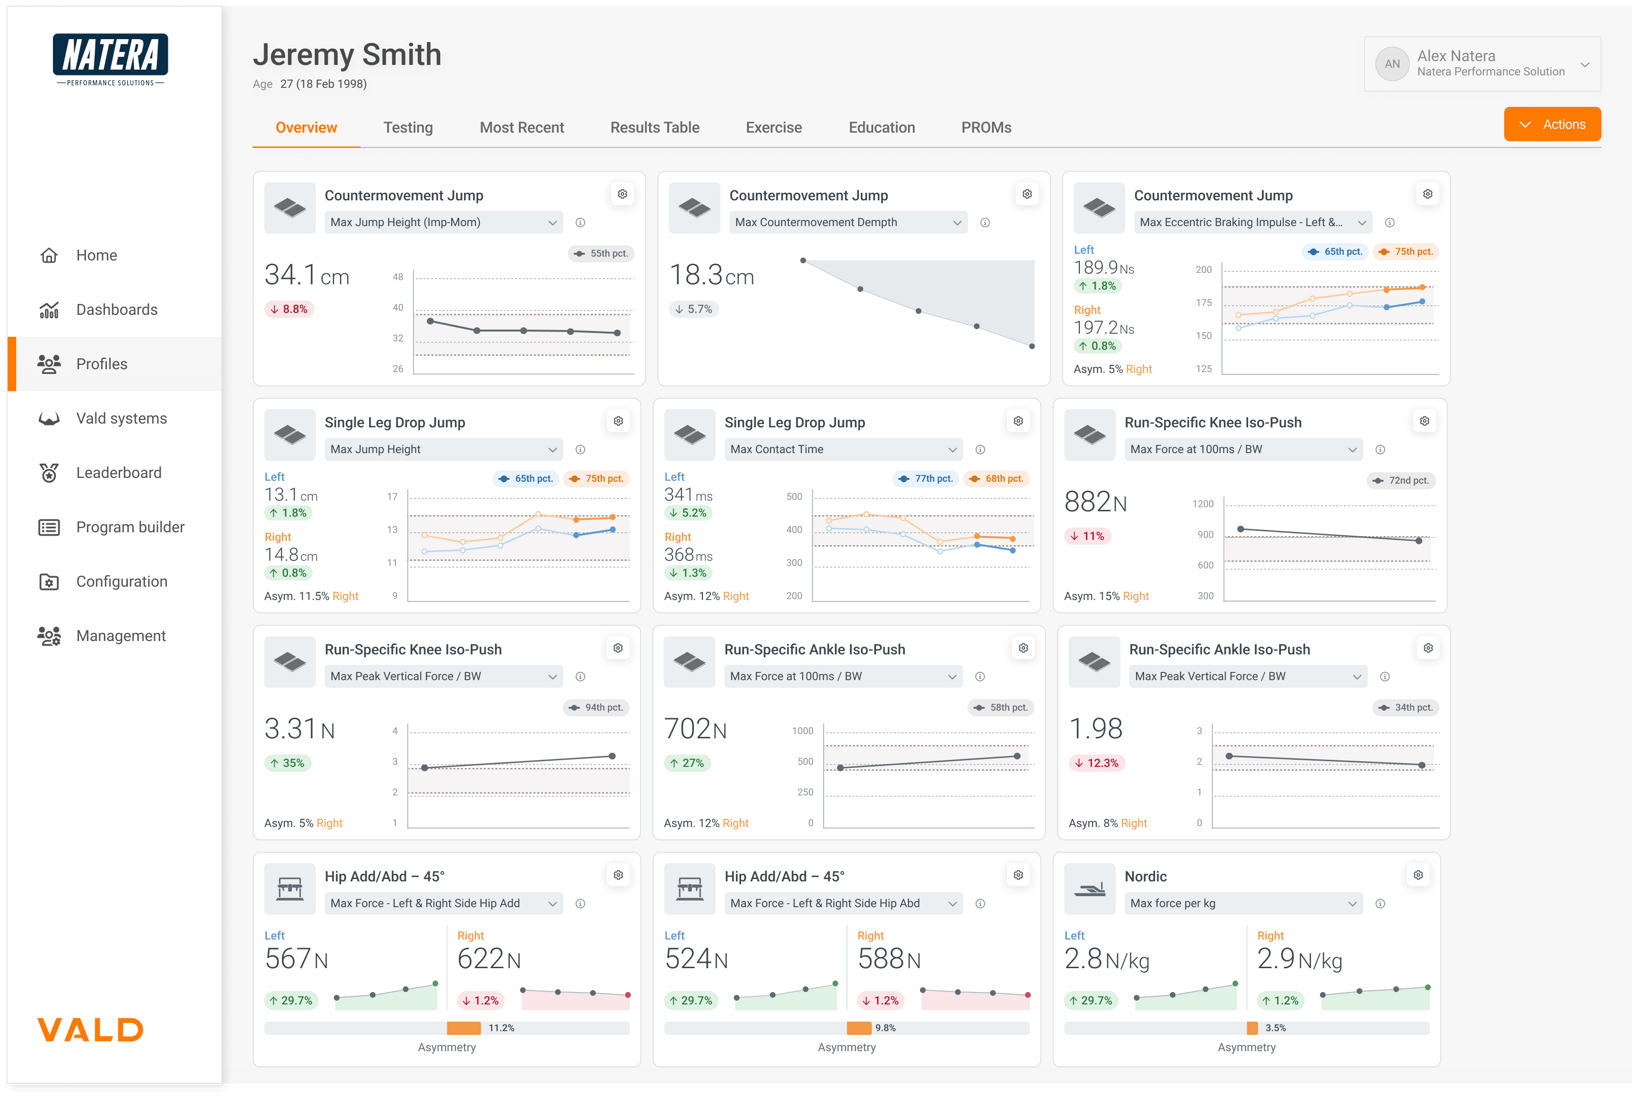Open settings gear on Hip Abd card
1632x1096 pixels.
coord(1018,875)
